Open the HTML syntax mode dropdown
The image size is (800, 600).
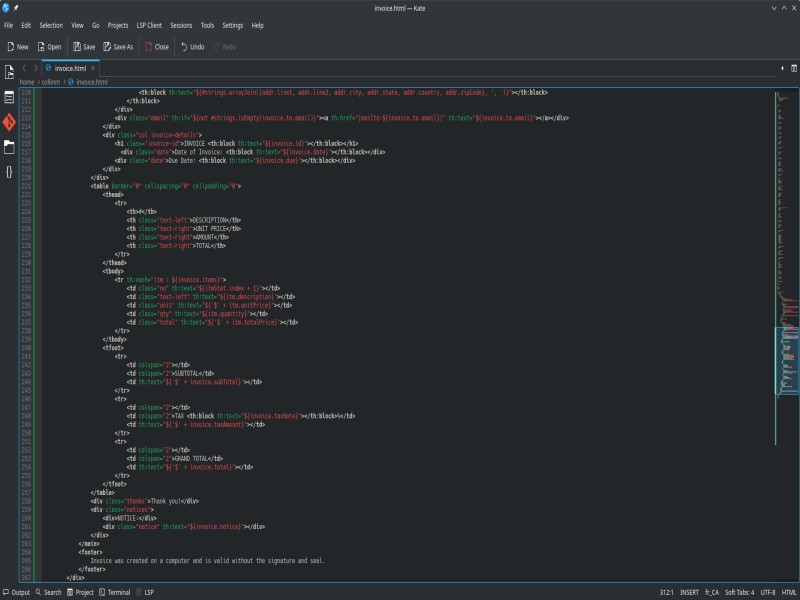(789, 592)
